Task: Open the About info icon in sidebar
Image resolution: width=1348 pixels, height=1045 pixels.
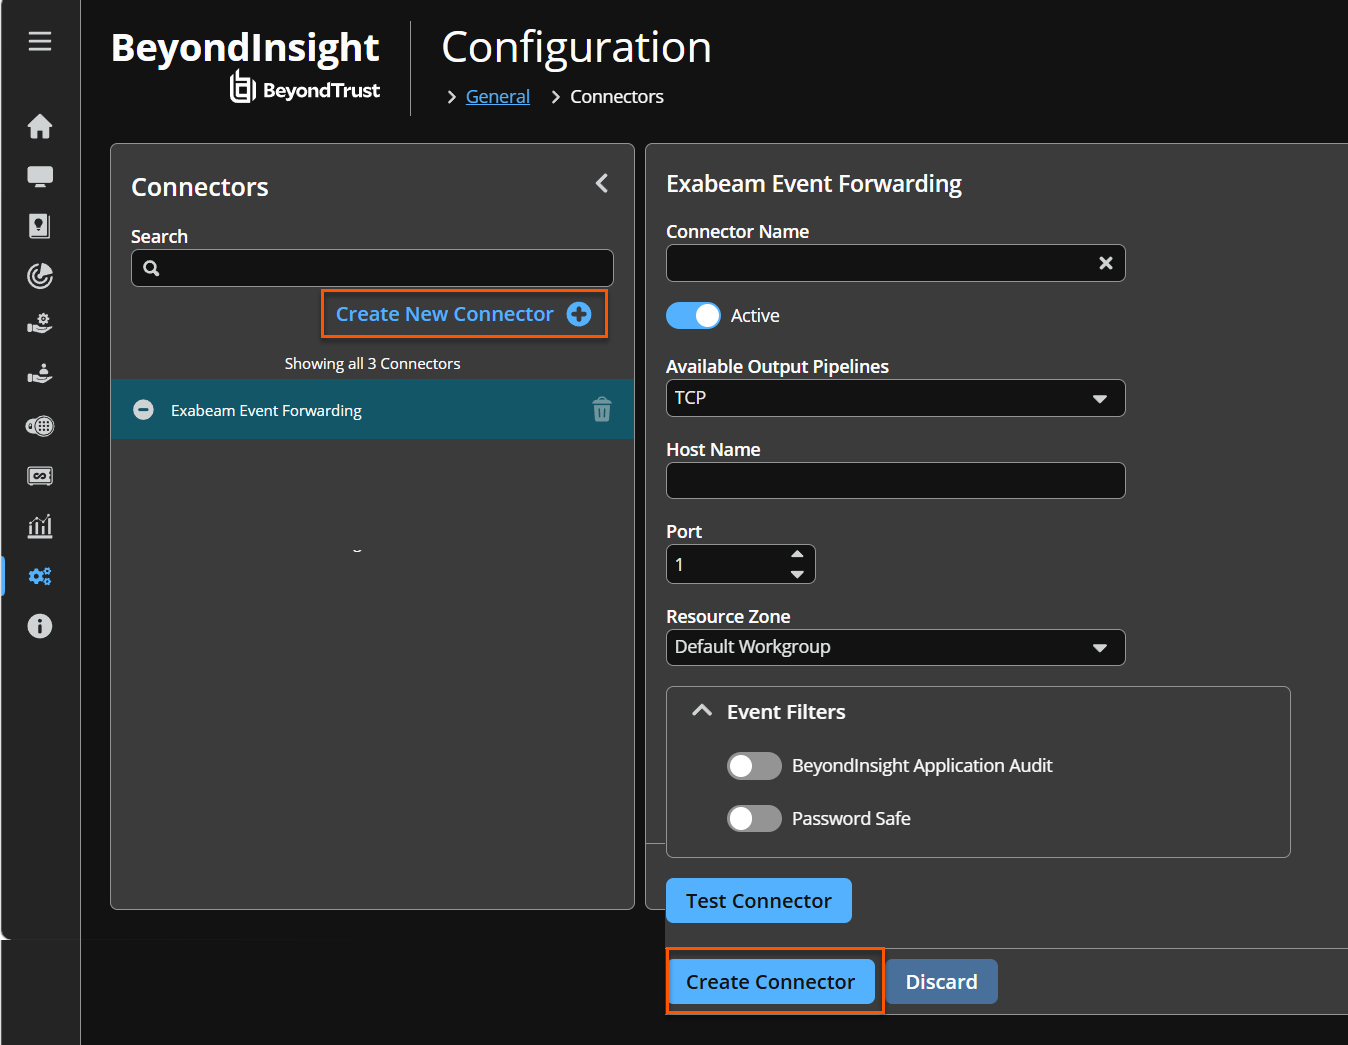Action: [x=40, y=626]
